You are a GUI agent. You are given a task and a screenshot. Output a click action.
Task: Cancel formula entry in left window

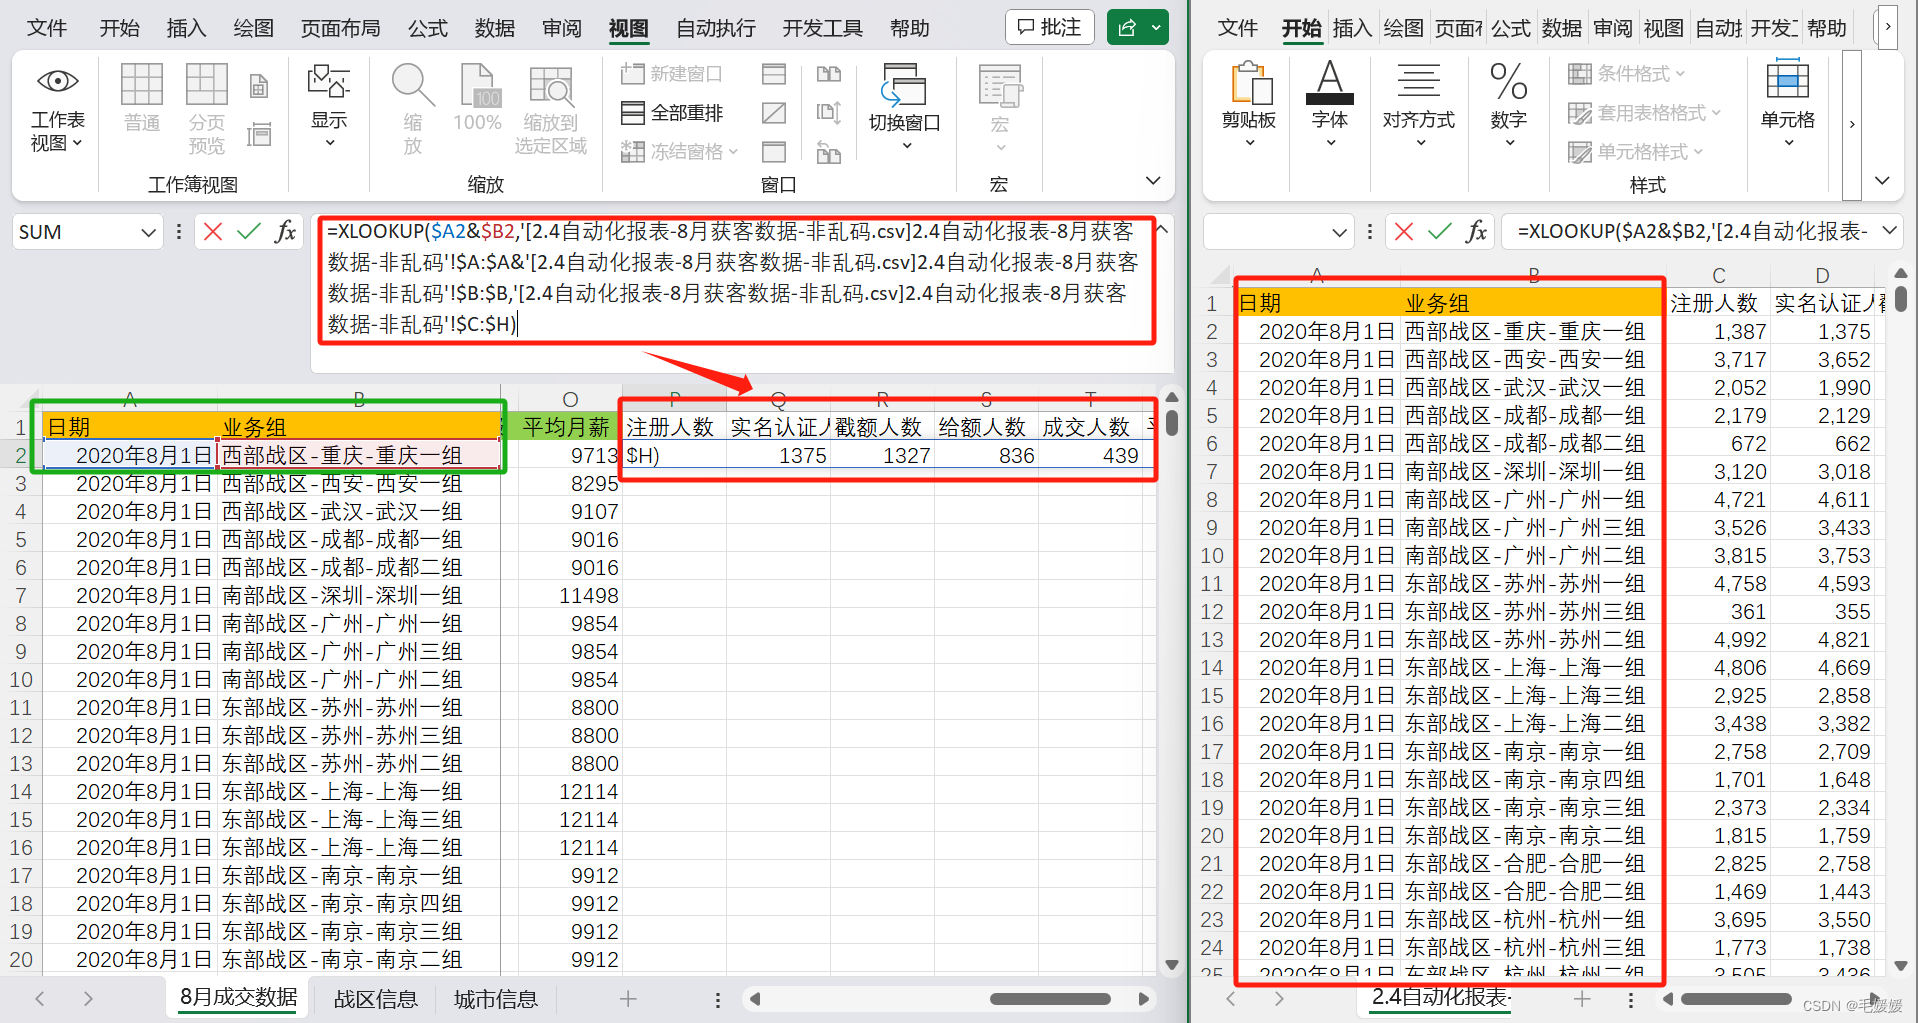212,232
